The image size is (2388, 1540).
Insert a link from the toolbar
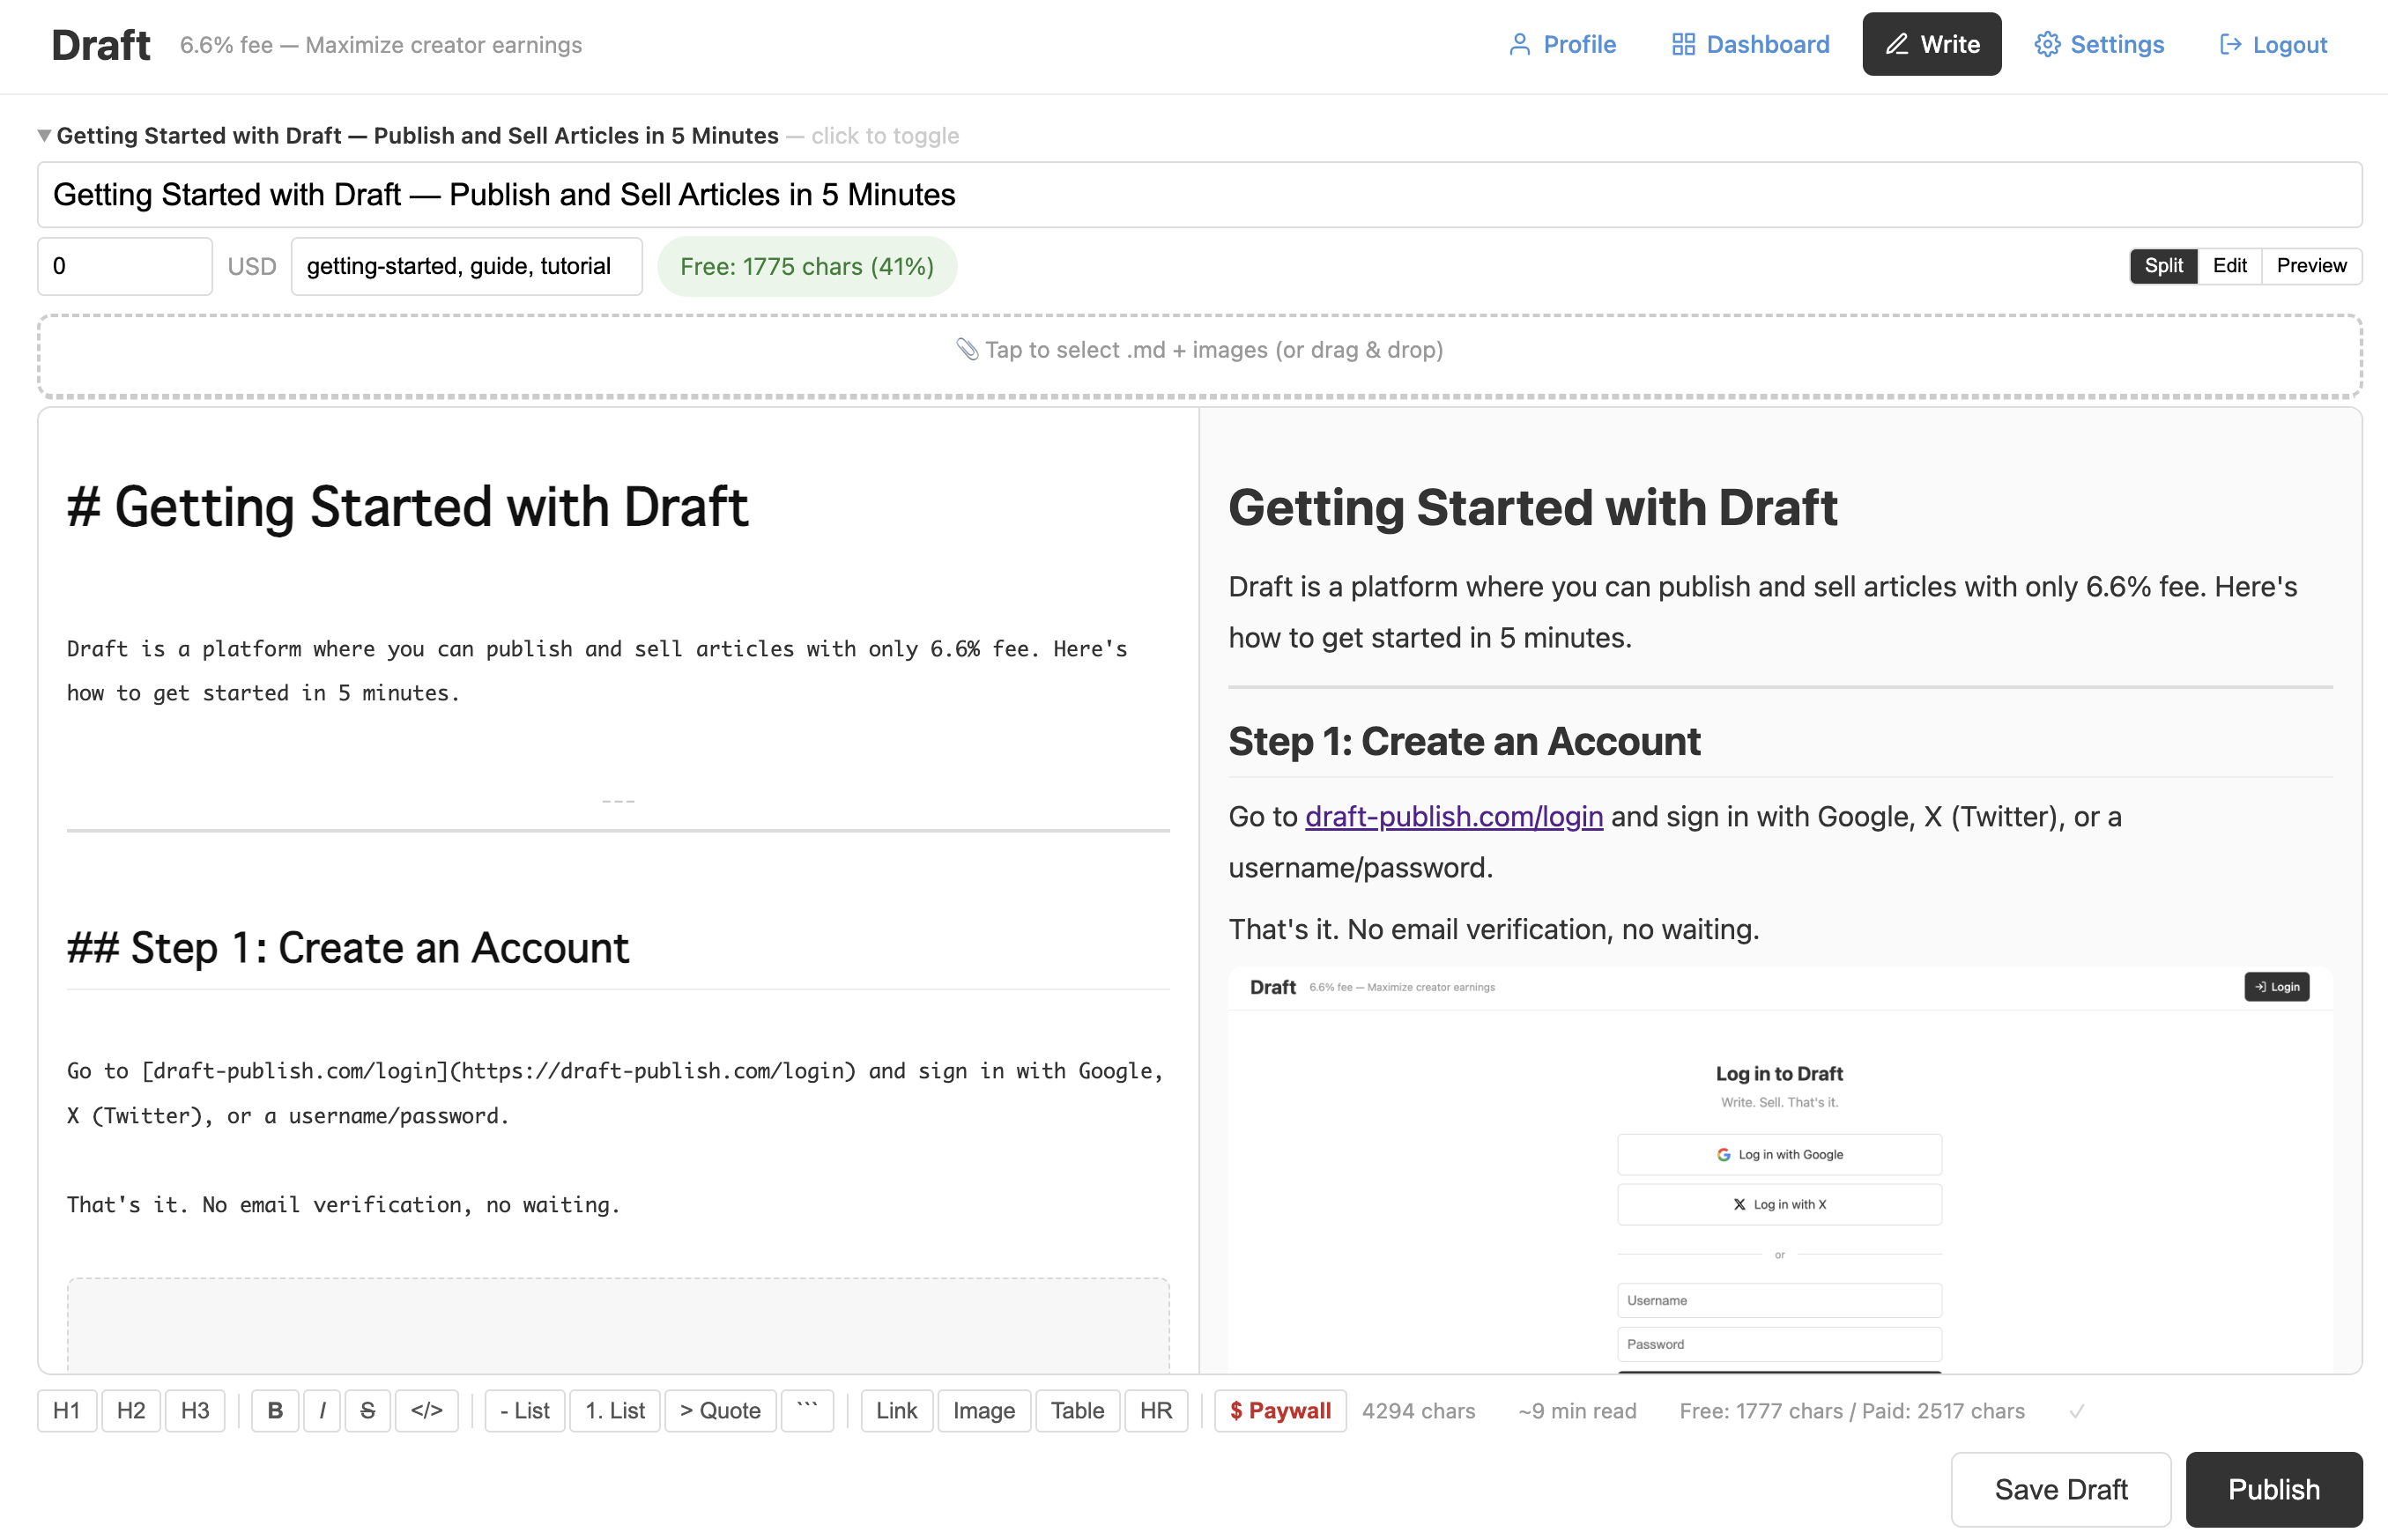(x=897, y=1410)
